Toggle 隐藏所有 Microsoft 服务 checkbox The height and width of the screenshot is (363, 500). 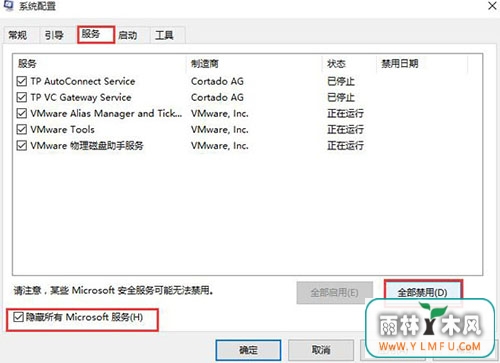(18, 317)
